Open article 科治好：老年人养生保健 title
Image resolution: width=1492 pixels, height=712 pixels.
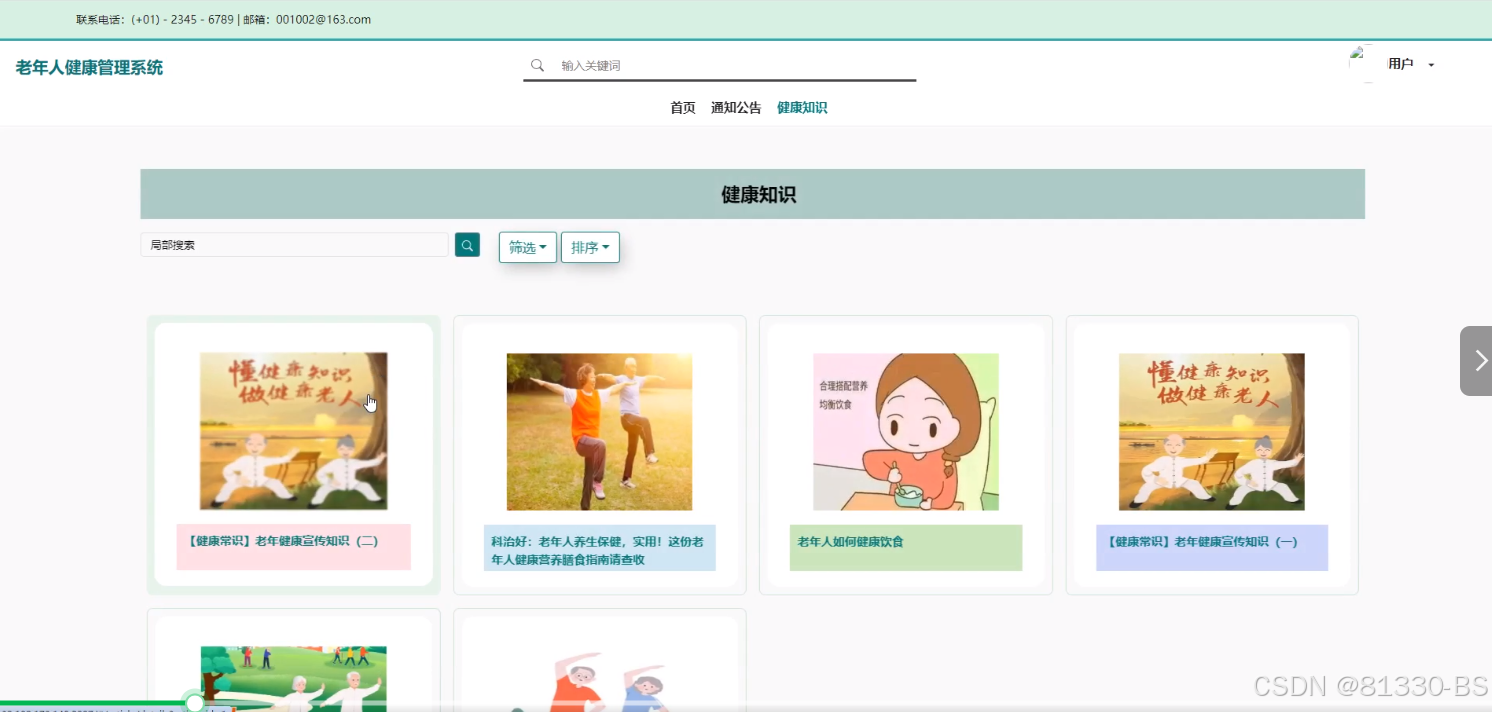[598, 550]
